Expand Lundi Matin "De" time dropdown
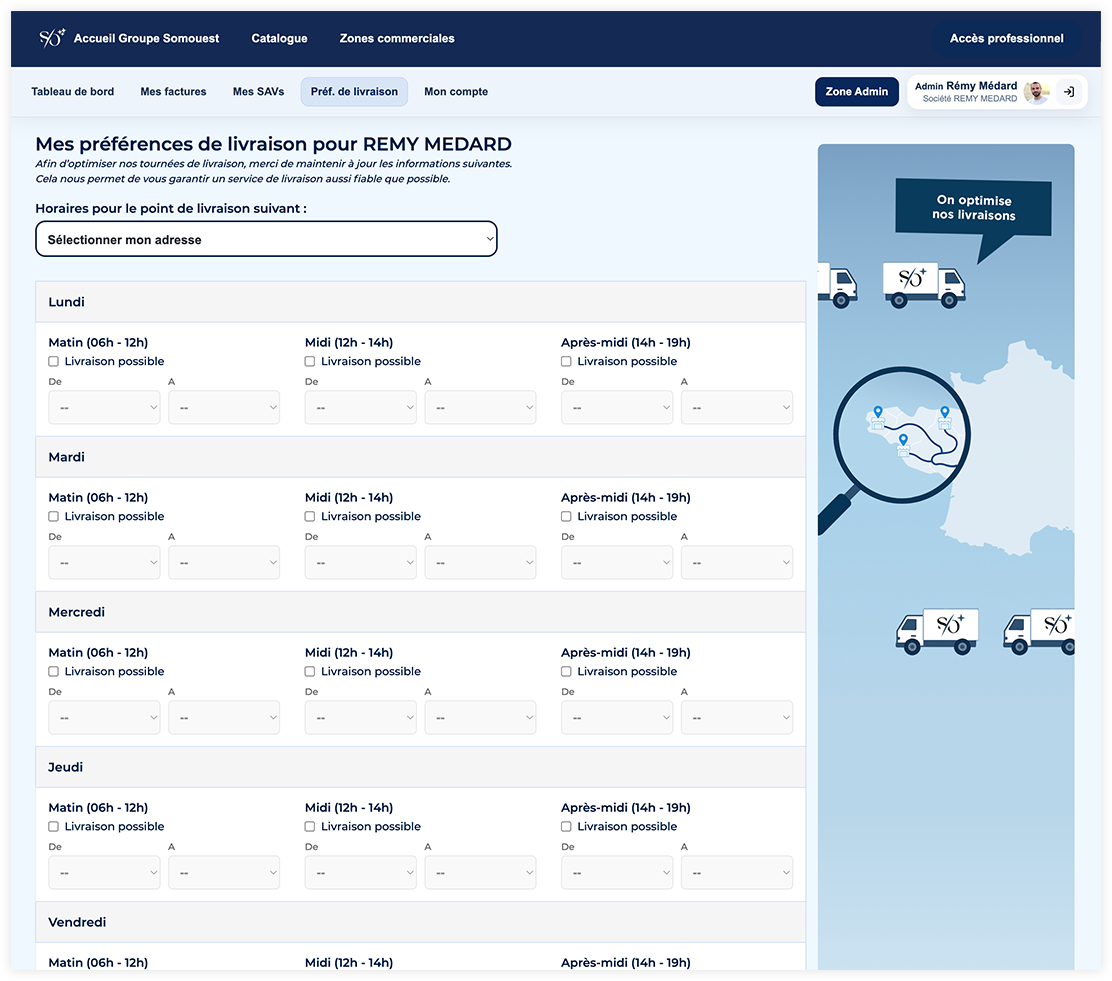This screenshot has height=981, width=1112. (x=104, y=408)
